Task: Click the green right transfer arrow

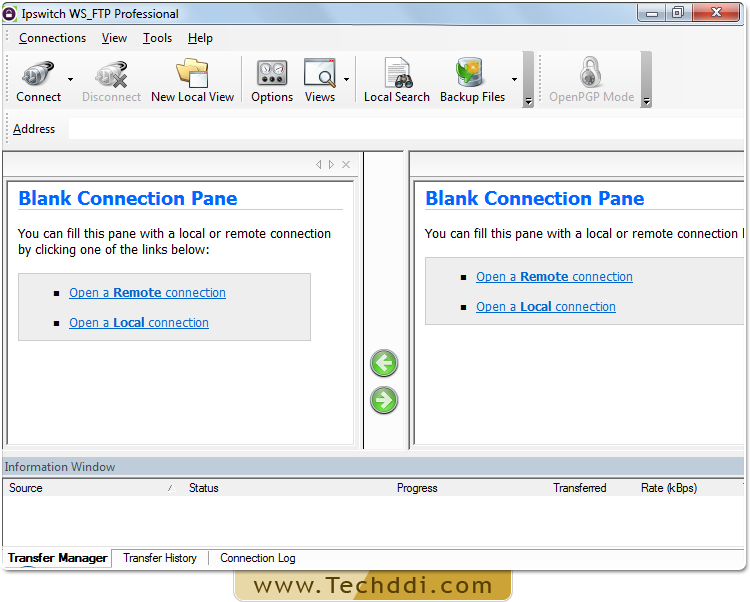Action: [x=384, y=400]
